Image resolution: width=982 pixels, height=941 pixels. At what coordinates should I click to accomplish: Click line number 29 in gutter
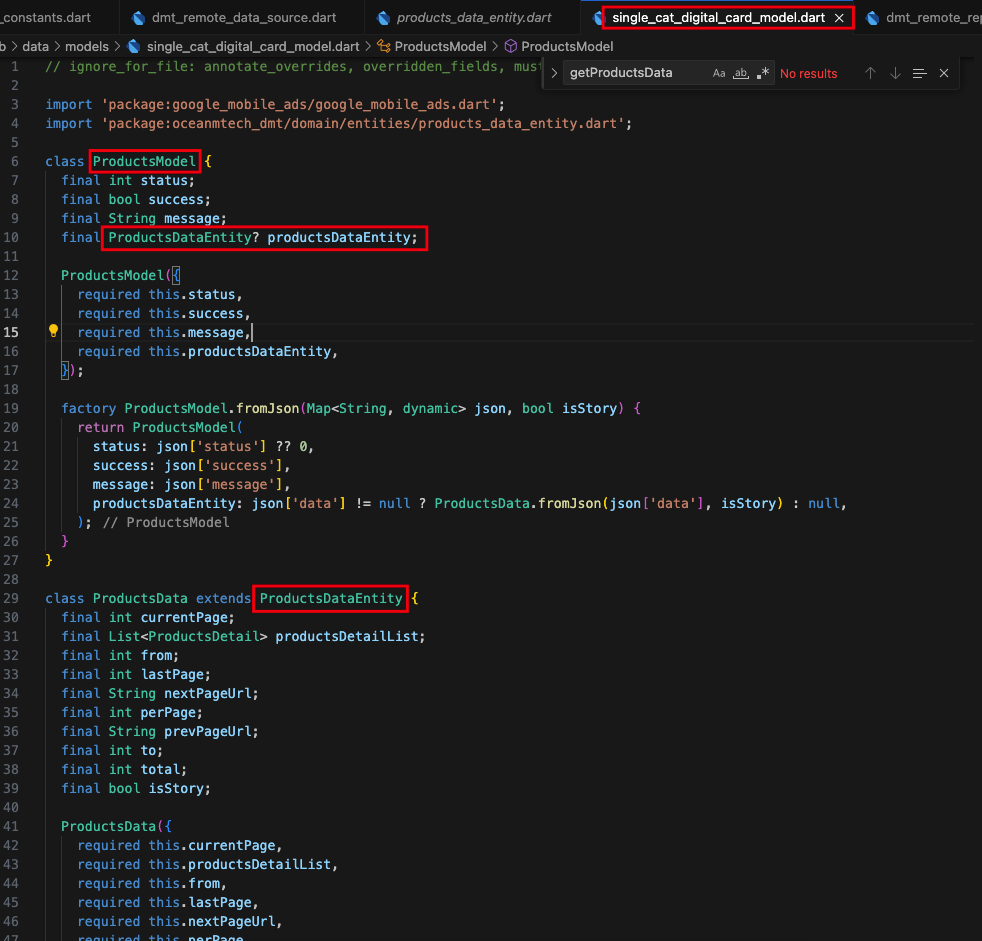[11, 599]
